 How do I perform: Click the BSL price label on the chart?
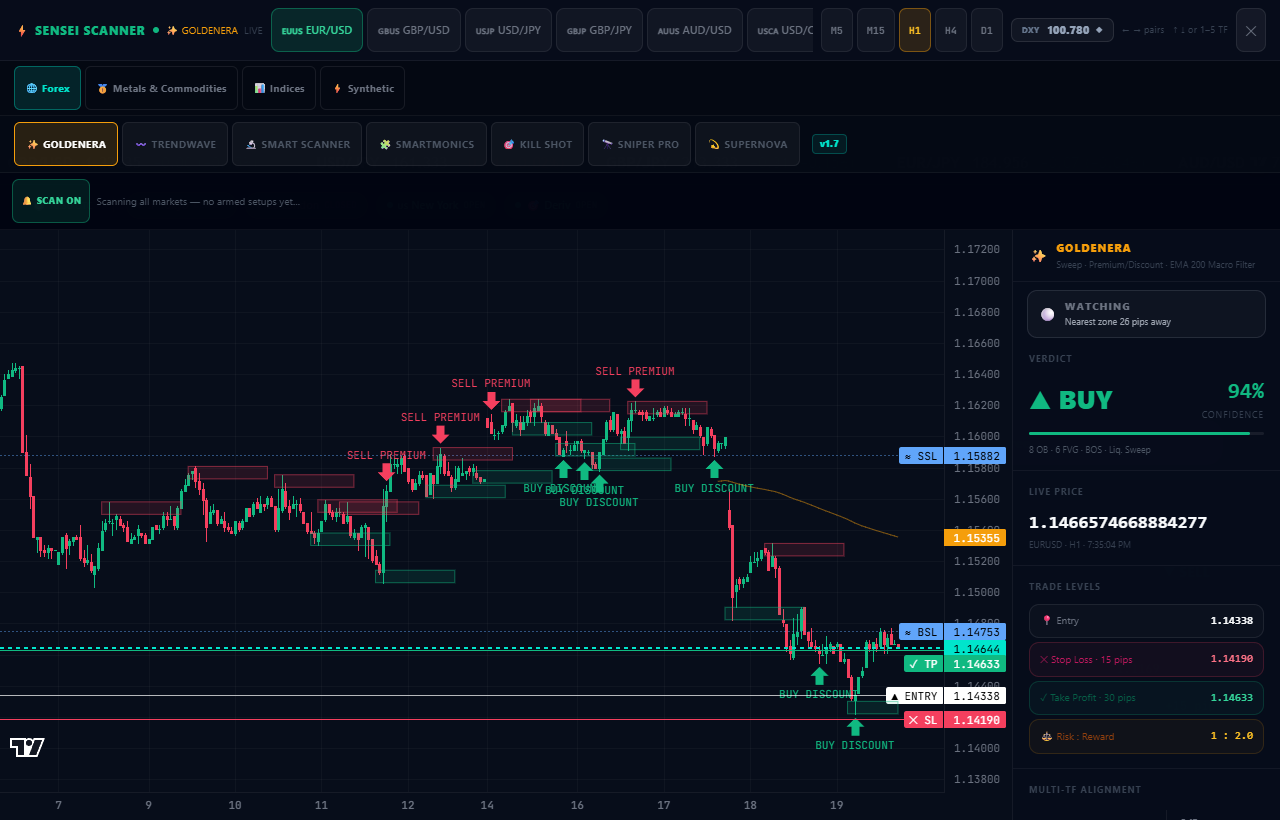952,632
